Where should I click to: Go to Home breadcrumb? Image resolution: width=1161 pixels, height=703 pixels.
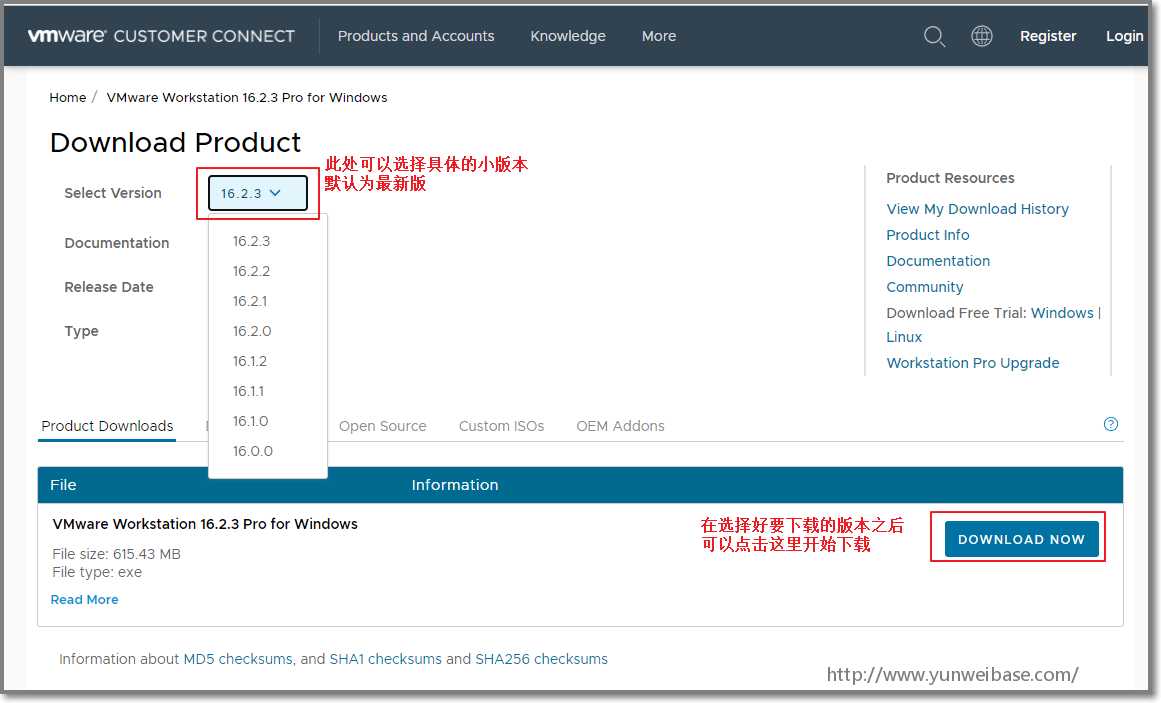[68, 98]
